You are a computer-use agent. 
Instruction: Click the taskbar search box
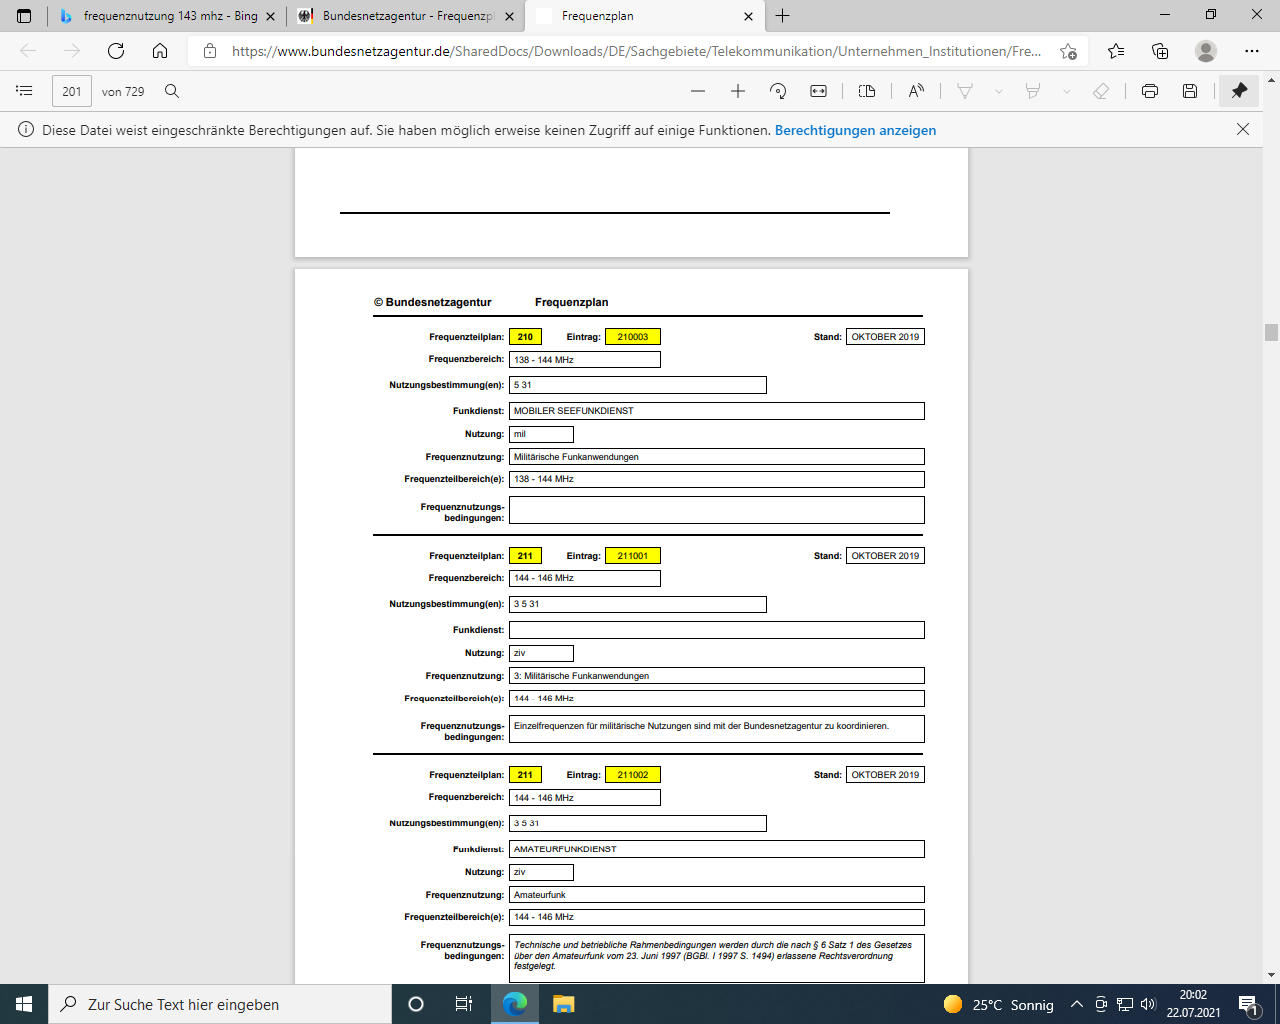click(x=220, y=1004)
